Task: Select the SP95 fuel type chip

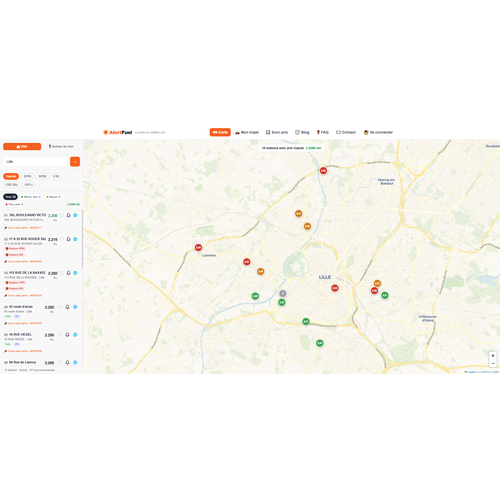Action: 27,176
